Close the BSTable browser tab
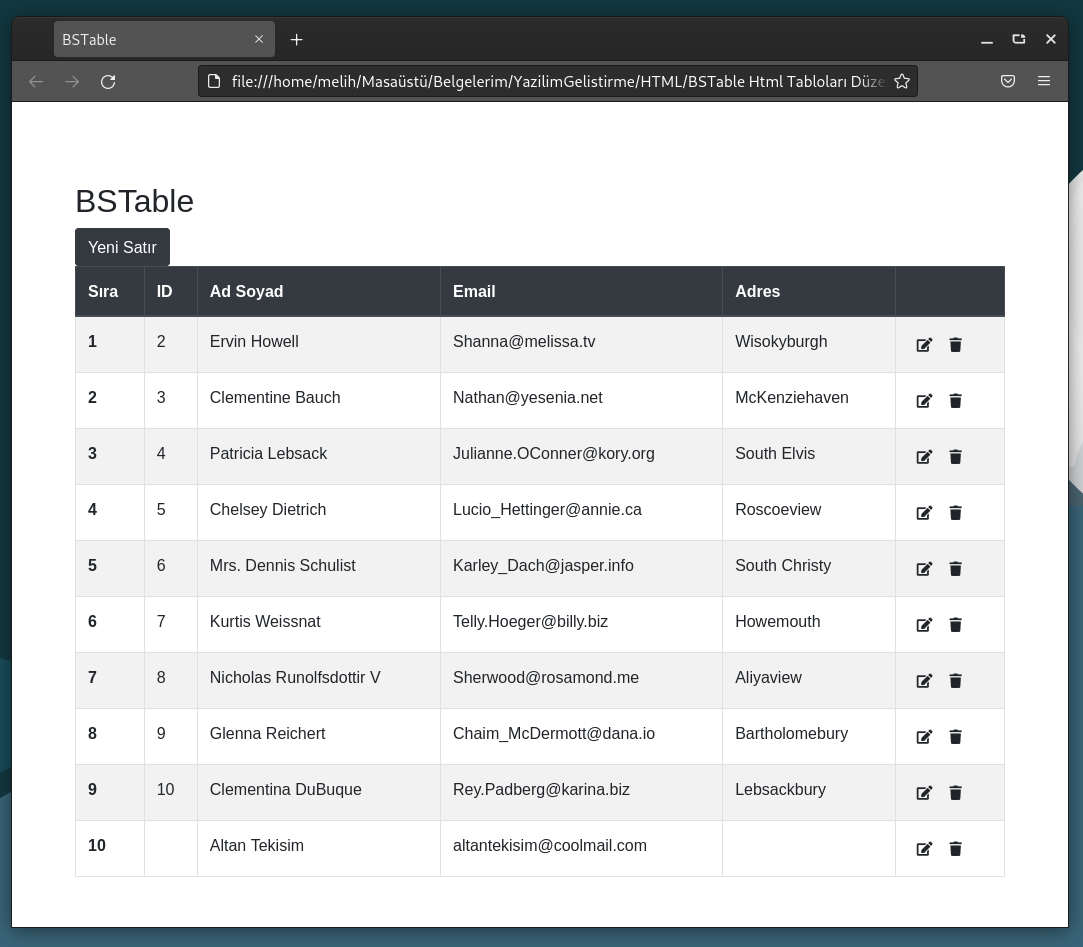 click(x=259, y=39)
